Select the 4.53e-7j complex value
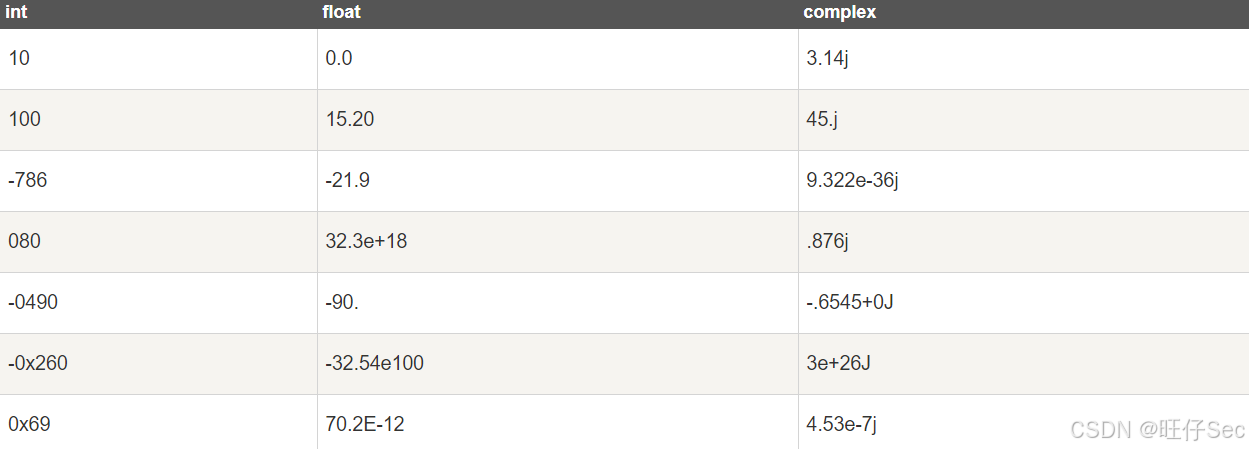The height and width of the screenshot is (449, 1249). (841, 425)
